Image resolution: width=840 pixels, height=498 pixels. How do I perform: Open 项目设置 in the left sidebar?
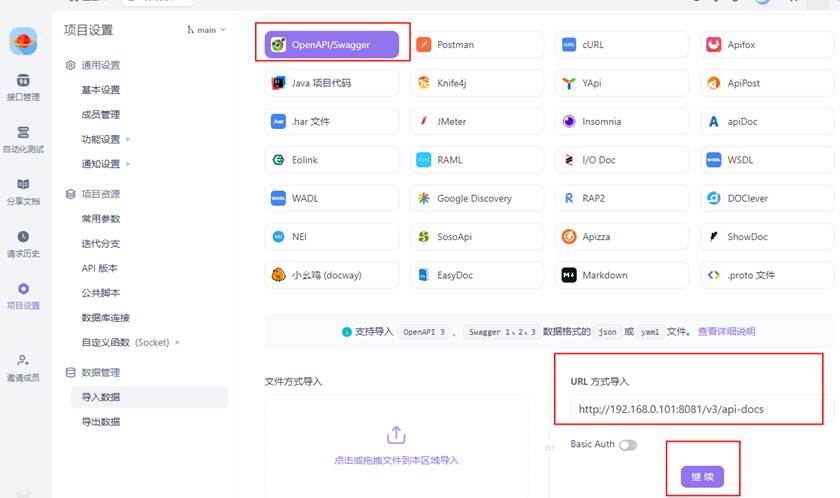23,296
